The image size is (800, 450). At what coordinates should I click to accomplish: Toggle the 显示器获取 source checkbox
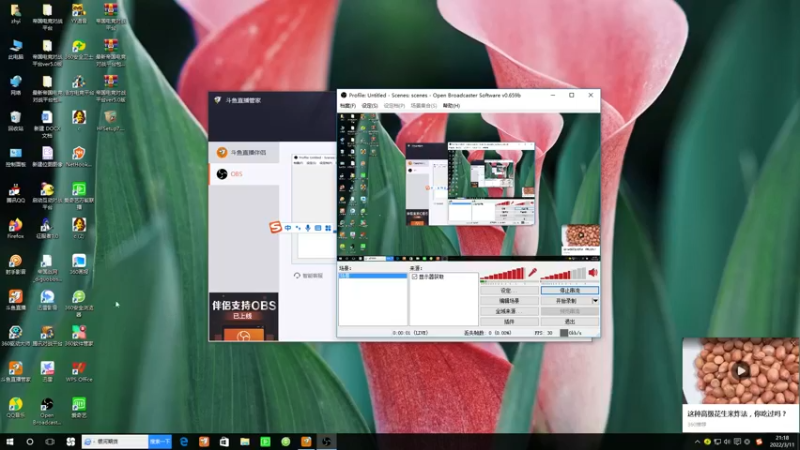tap(414, 277)
